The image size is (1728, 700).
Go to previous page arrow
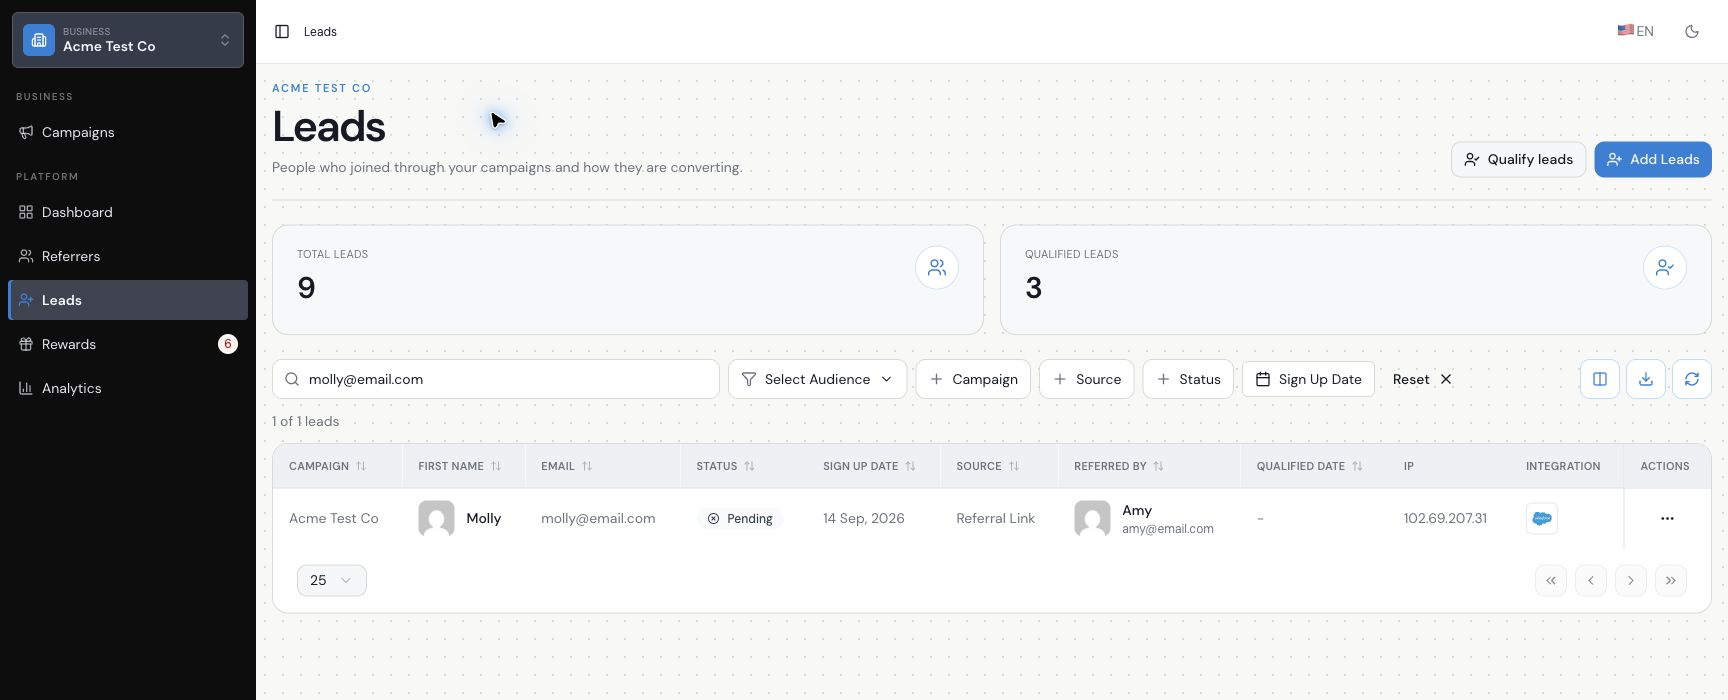point(1591,580)
